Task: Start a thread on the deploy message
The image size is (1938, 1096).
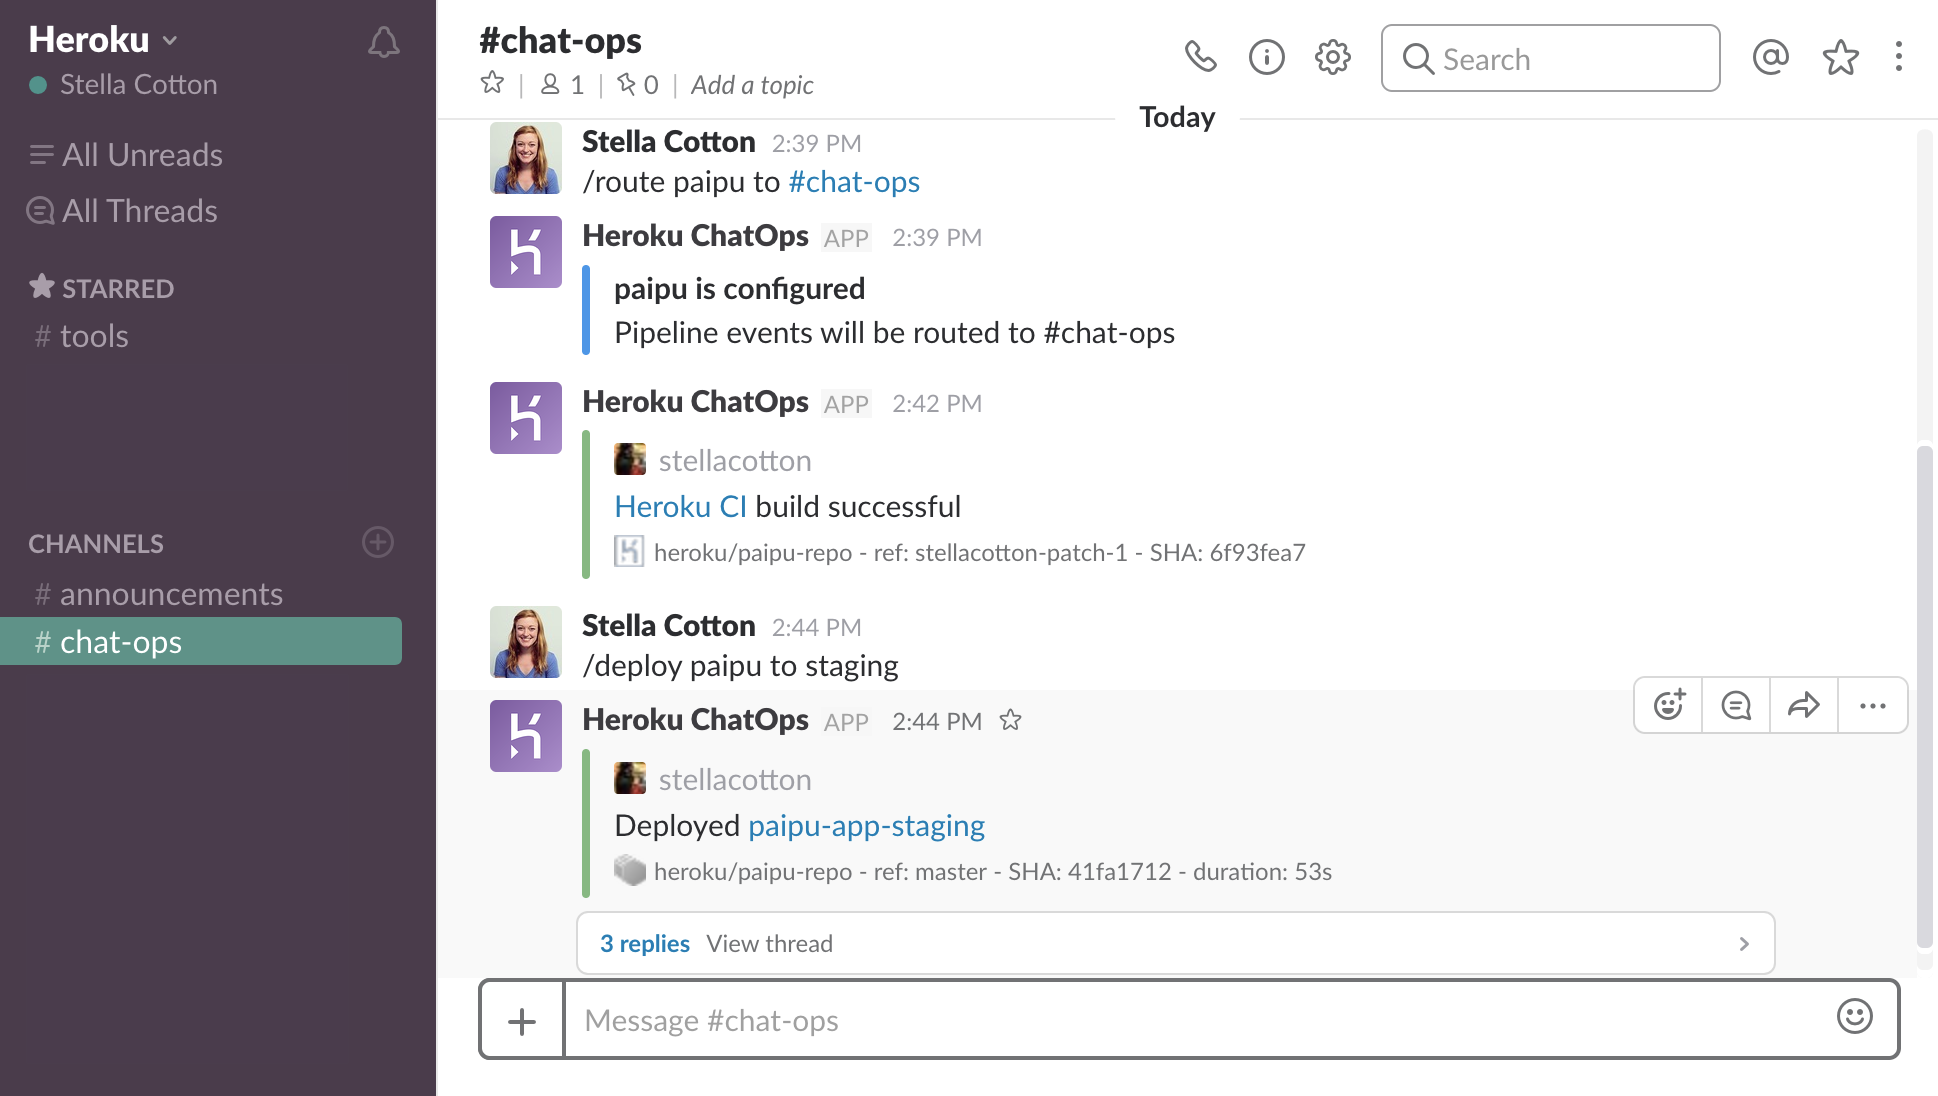Action: [1736, 705]
